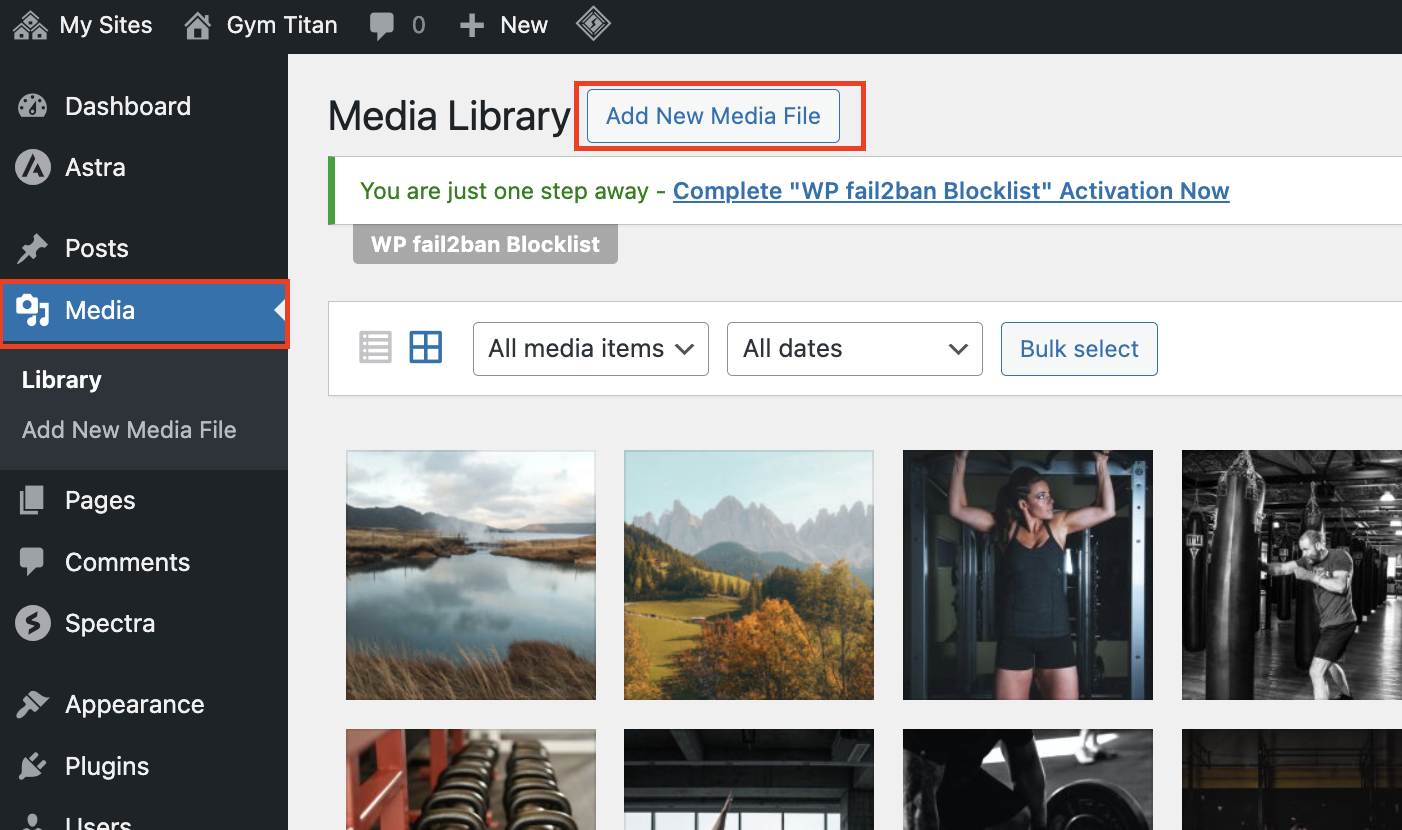This screenshot has height=830, width=1402.
Task: Click the comment count 0 in admin bar
Action: pos(418,25)
